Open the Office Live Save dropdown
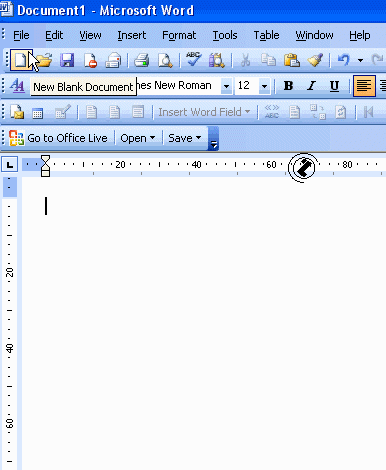 pos(185,138)
